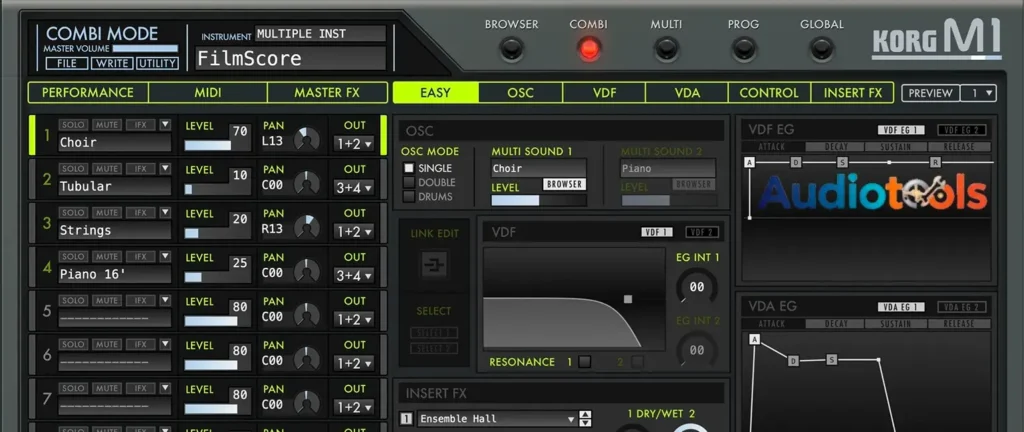Open the Ensemble Hall effect dropdown

click(x=497, y=419)
